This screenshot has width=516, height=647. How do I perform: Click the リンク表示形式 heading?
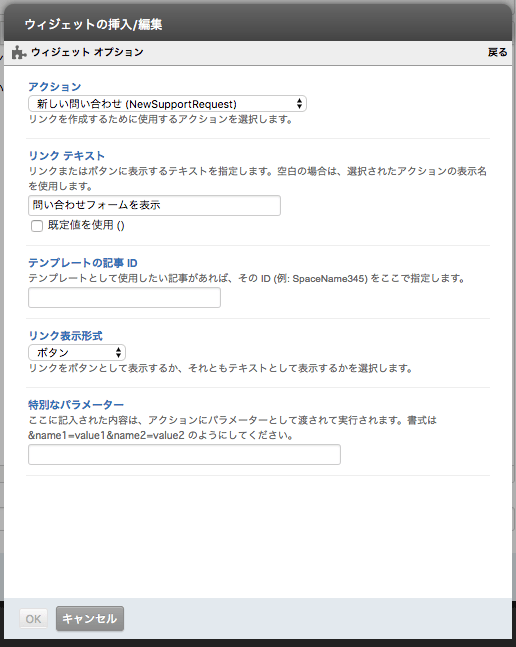(65, 335)
